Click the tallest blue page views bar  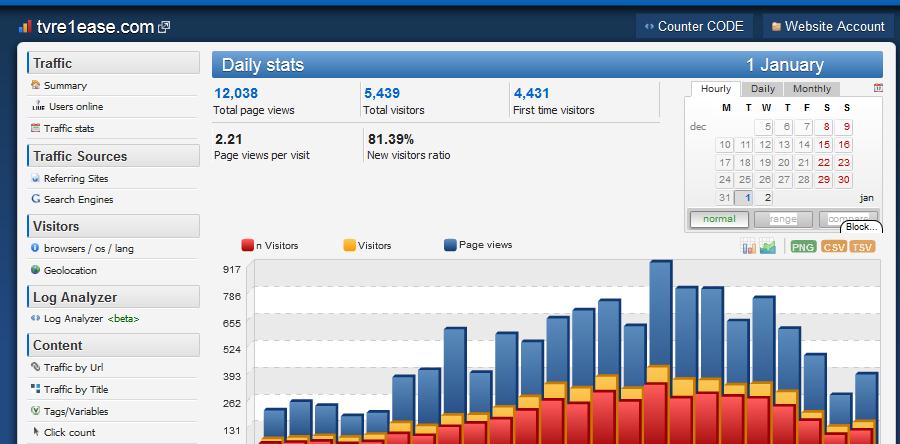(661, 313)
